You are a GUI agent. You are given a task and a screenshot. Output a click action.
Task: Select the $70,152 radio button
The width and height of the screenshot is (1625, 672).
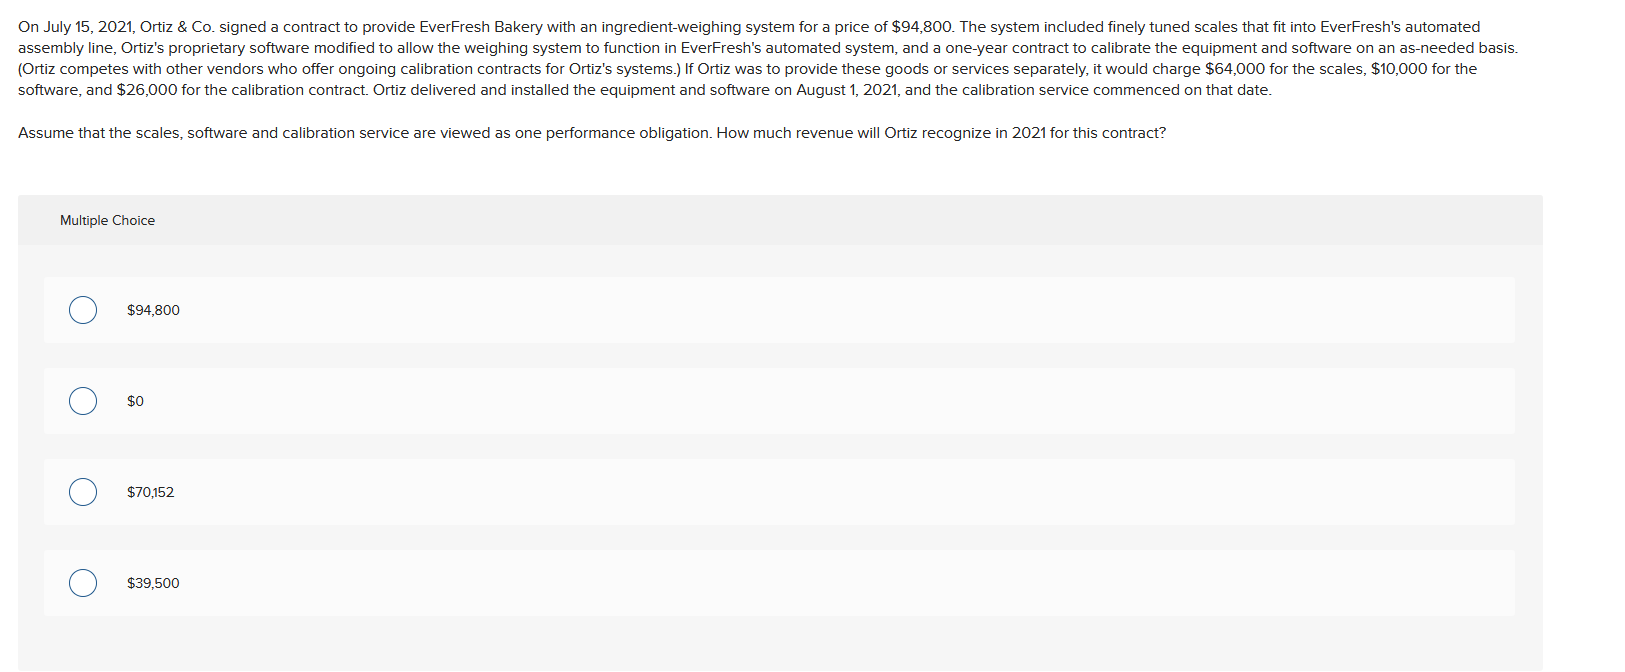click(83, 492)
